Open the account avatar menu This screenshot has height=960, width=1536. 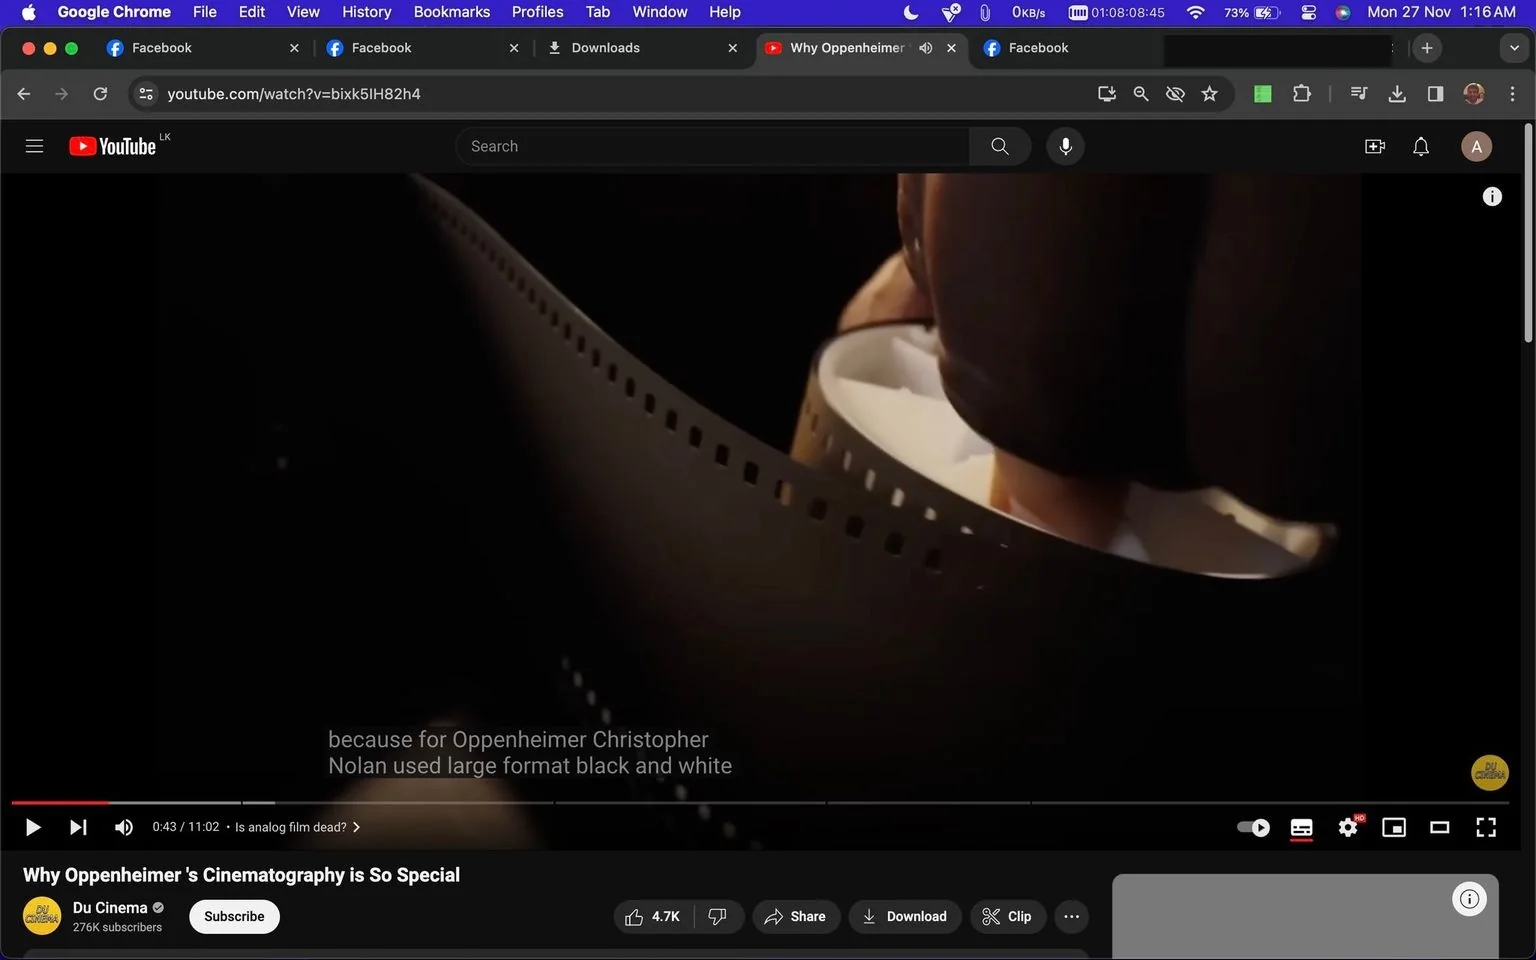point(1476,146)
